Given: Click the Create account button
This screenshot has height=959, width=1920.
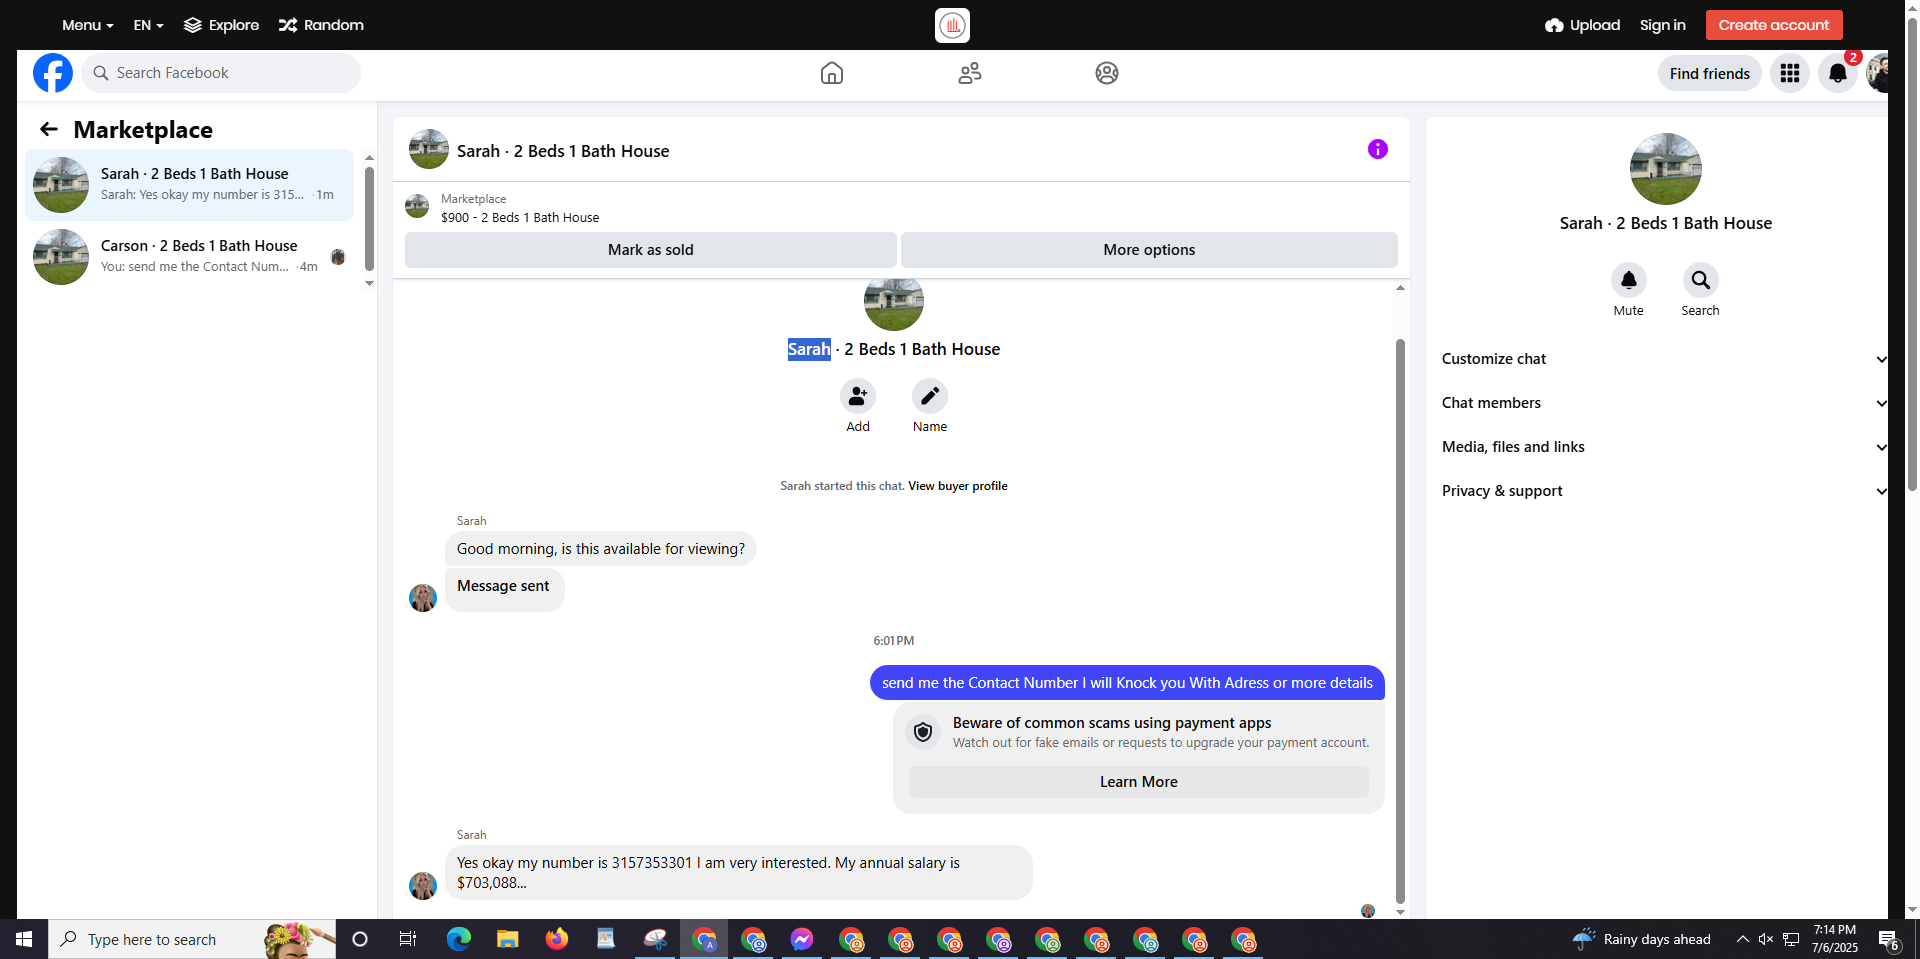Looking at the screenshot, I should tap(1774, 25).
